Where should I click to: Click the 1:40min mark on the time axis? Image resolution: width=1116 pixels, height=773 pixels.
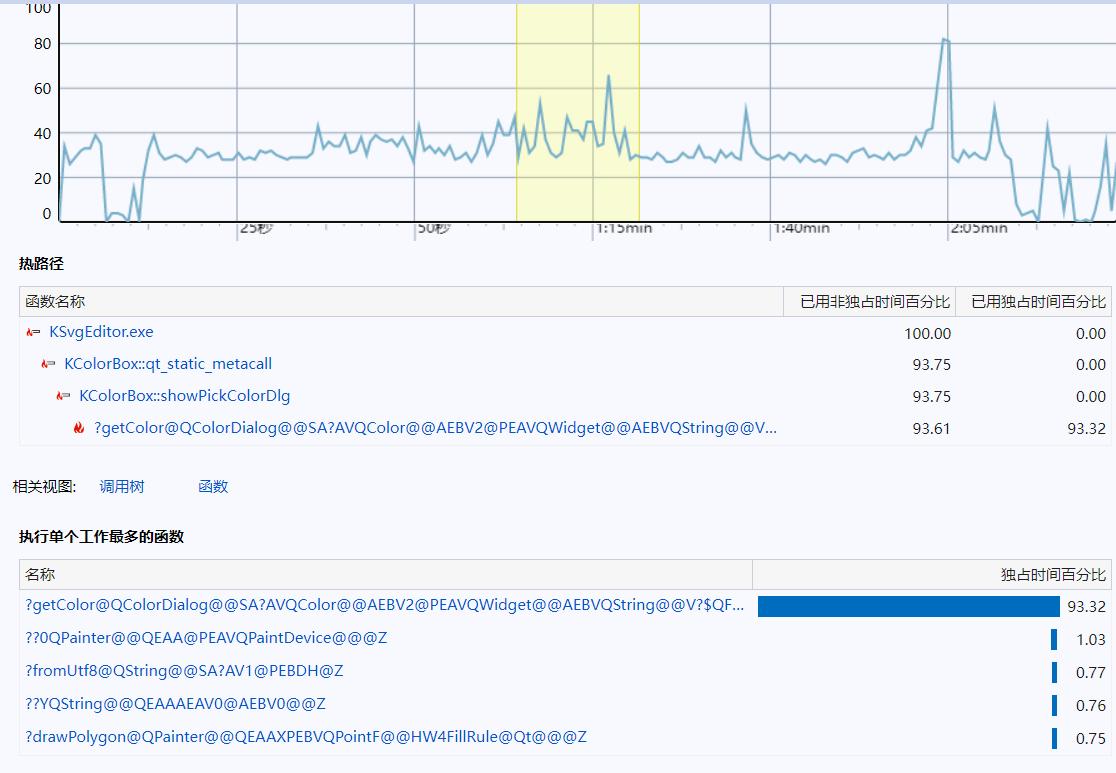(x=801, y=228)
